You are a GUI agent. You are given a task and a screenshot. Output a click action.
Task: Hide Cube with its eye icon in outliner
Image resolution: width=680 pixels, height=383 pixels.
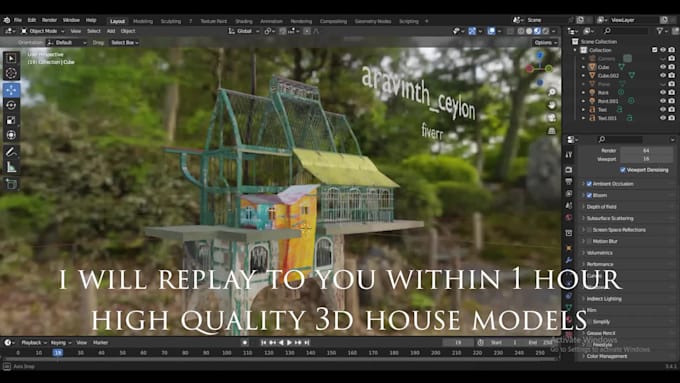[663, 67]
